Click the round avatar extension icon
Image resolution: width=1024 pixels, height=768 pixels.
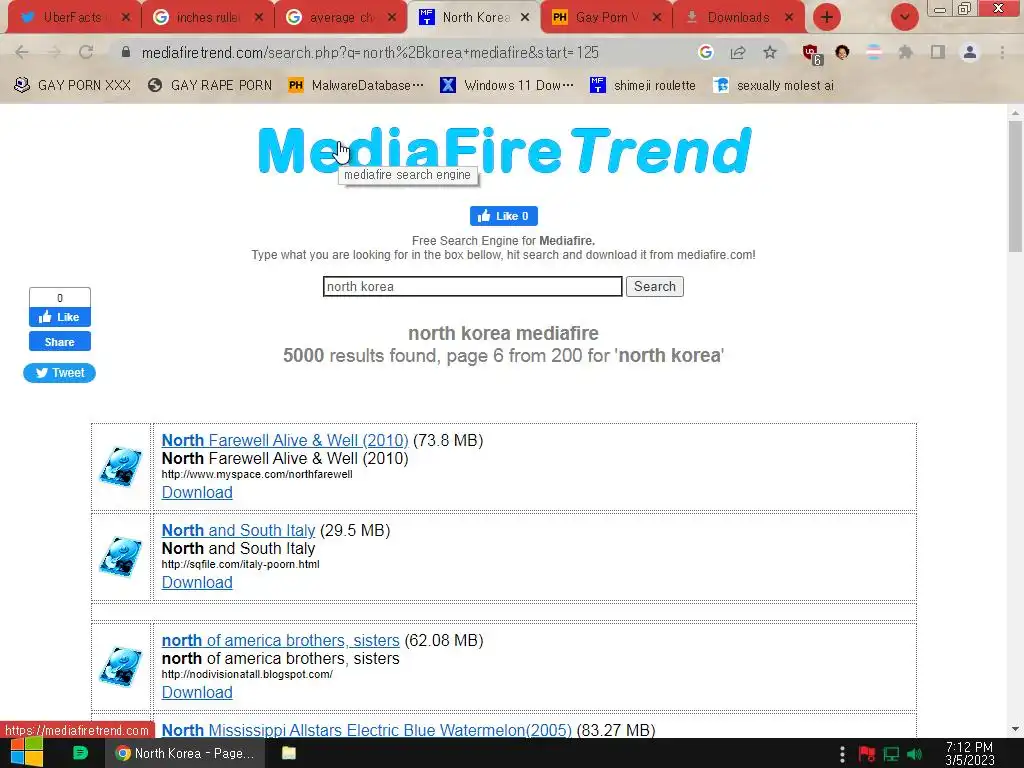click(842, 52)
